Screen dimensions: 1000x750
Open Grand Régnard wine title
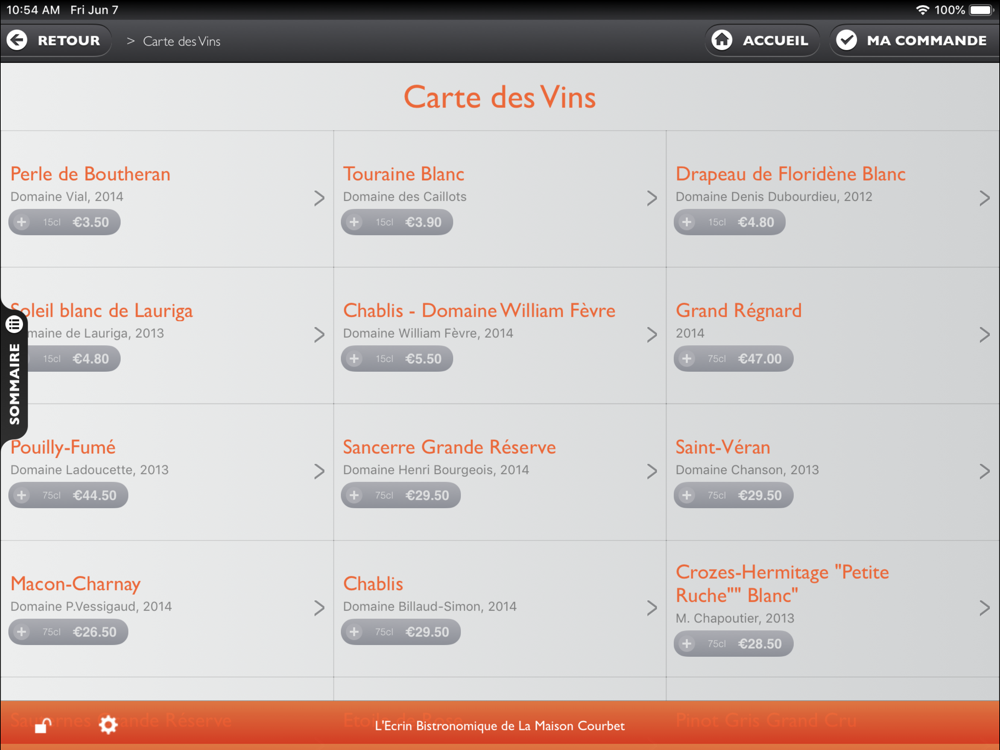coord(739,311)
